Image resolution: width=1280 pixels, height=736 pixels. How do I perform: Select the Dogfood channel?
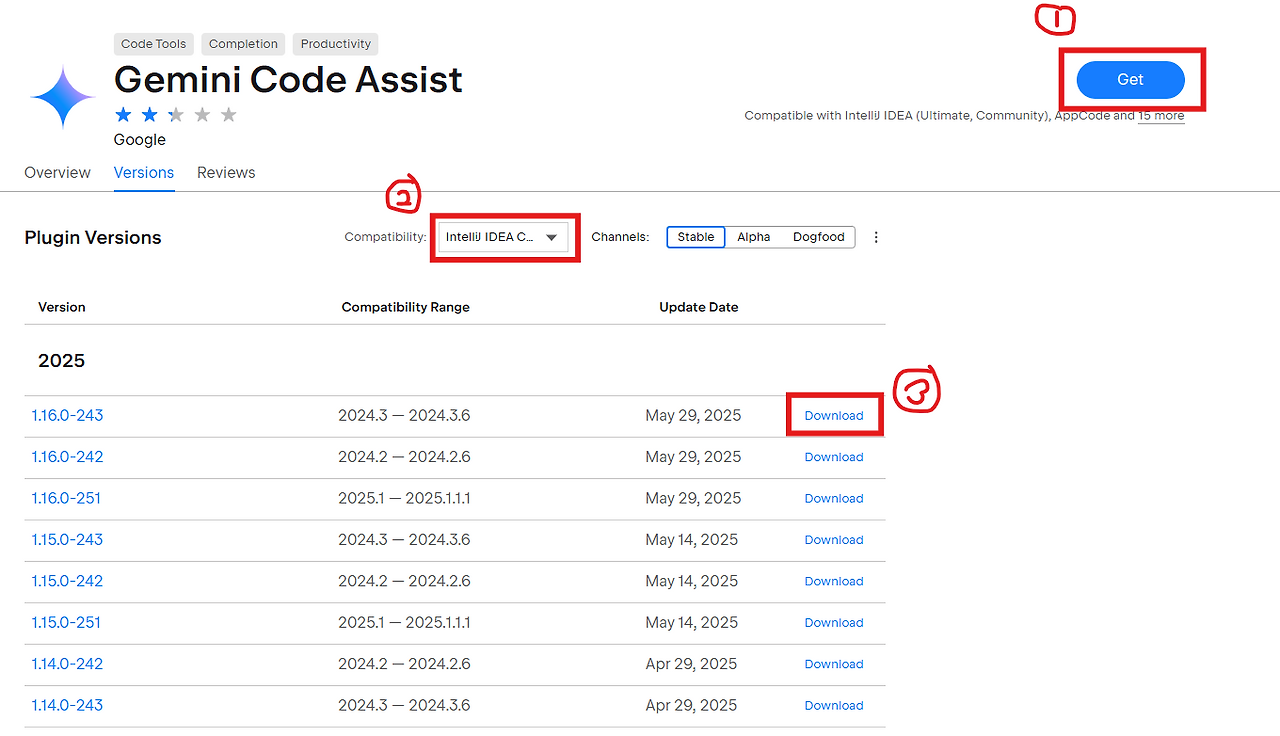(819, 237)
